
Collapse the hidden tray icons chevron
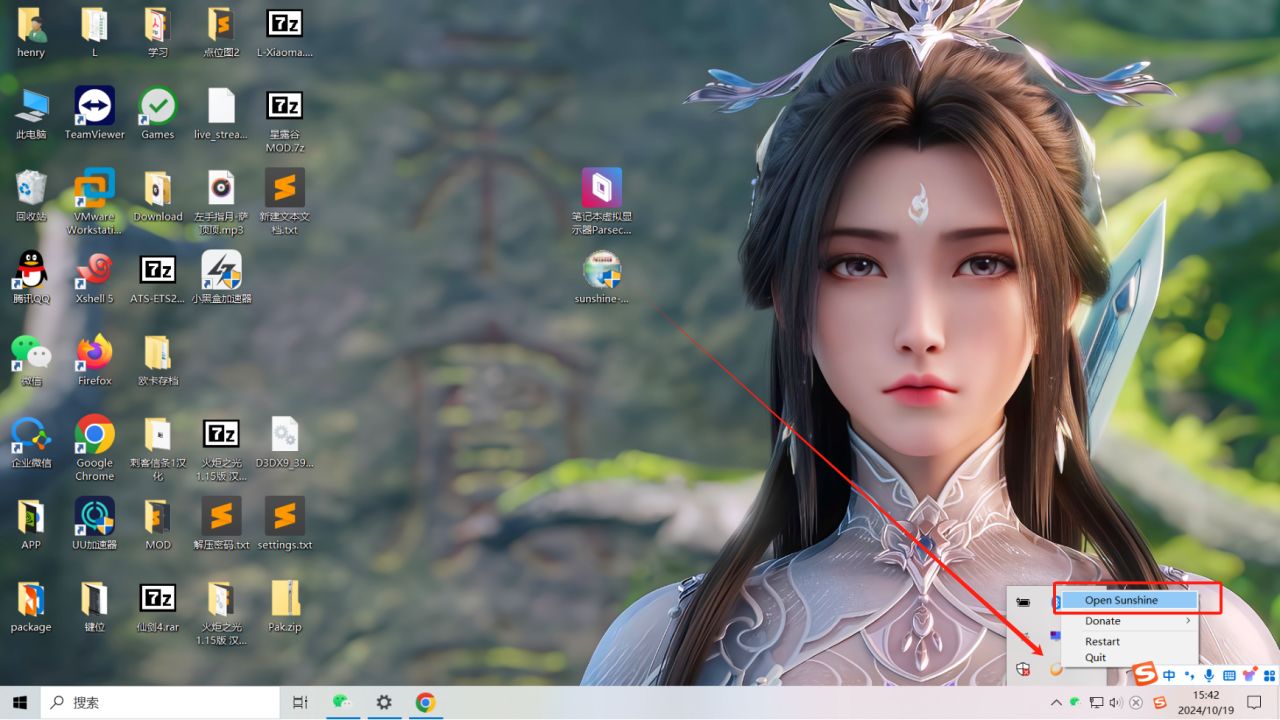tap(1056, 703)
